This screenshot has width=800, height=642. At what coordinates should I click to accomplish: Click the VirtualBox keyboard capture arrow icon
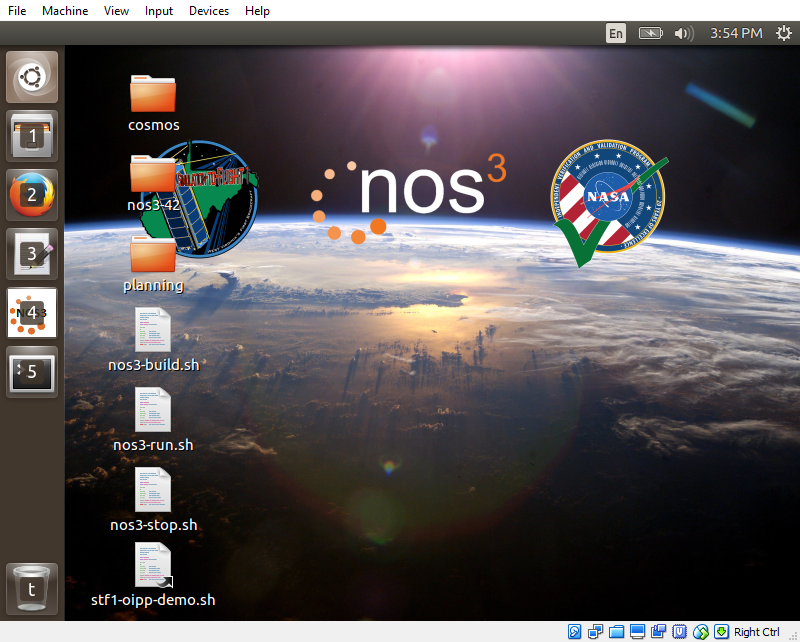click(721, 632)
